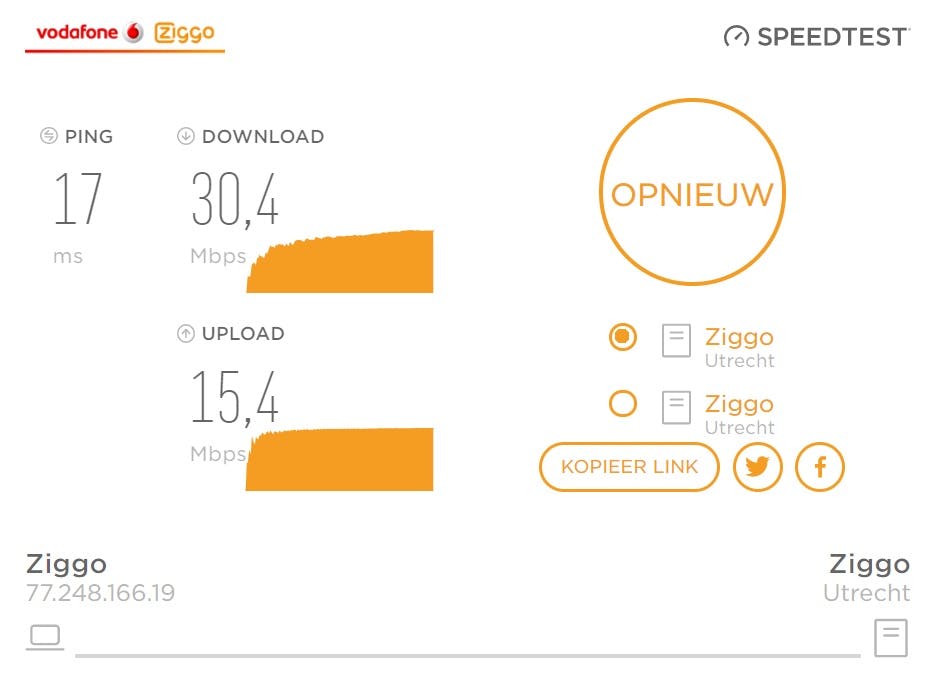The image size is (950, 686).
Task: Click the upload arrow icon next to UPLOAD
Action: pyautogui.click(x=186, y=333)
